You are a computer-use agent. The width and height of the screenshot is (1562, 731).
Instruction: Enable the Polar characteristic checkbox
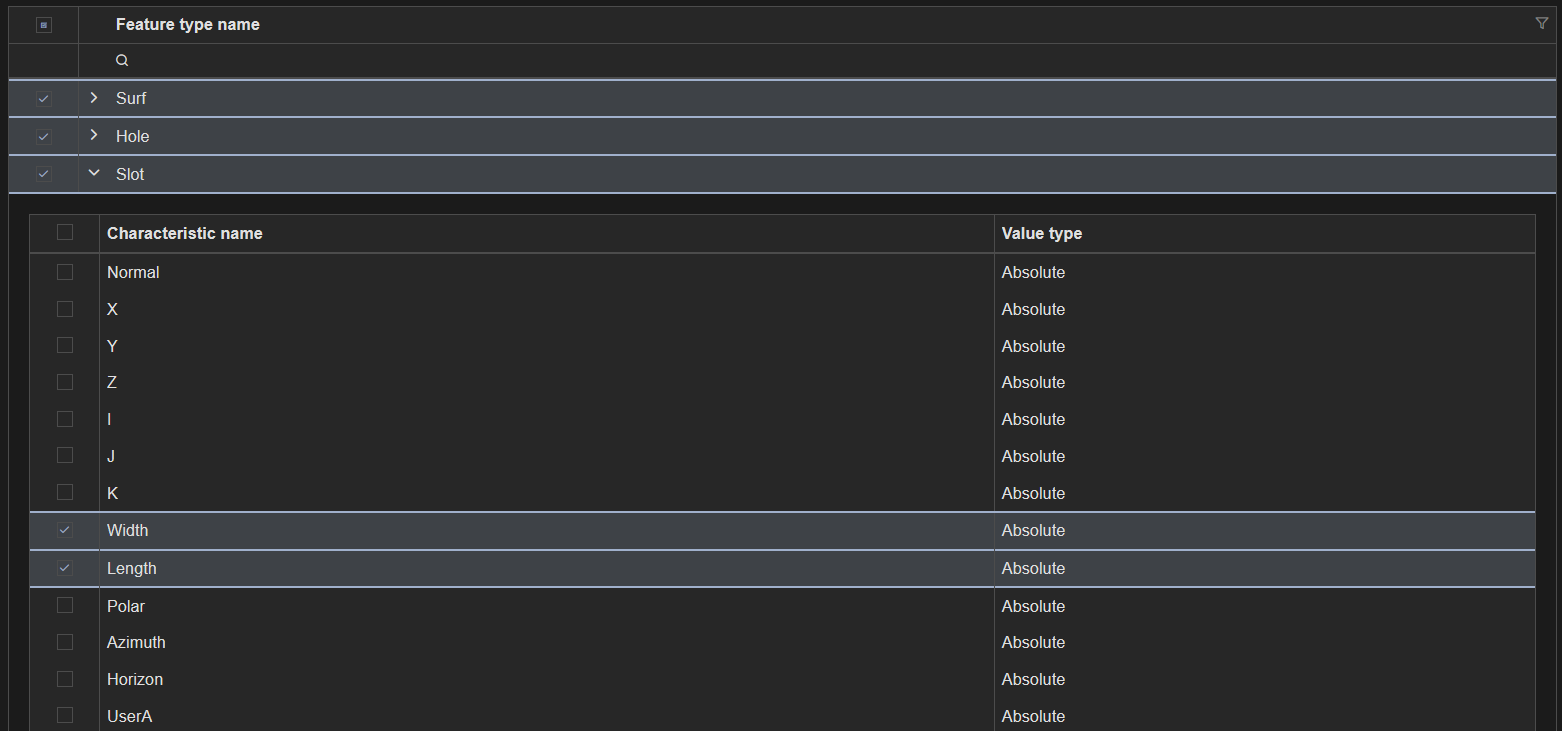[65, 605]
